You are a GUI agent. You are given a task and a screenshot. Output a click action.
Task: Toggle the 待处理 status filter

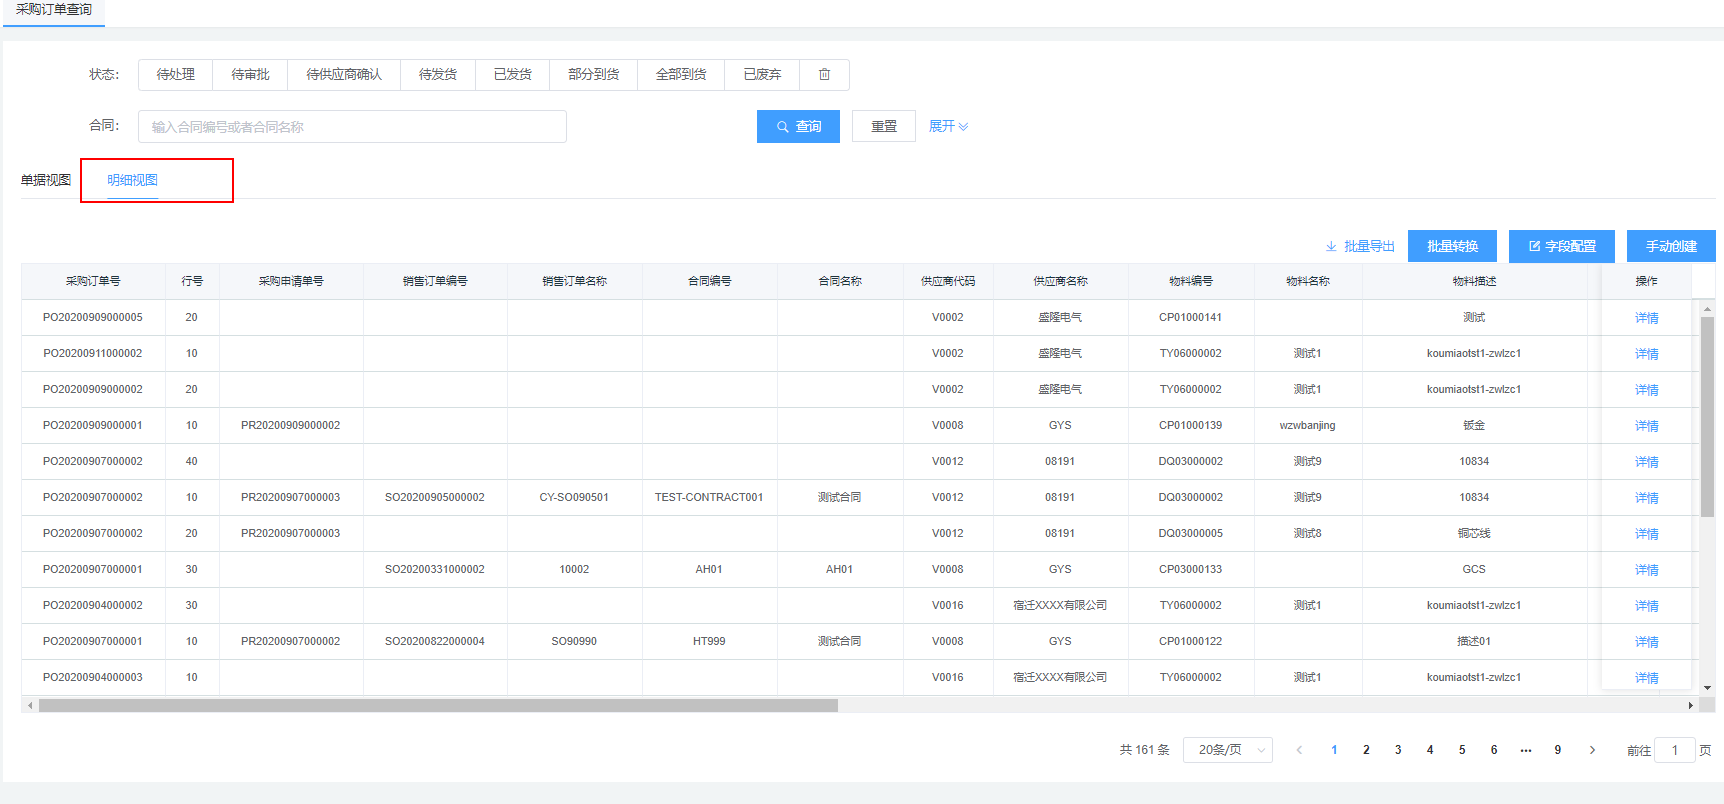[176, 75]
